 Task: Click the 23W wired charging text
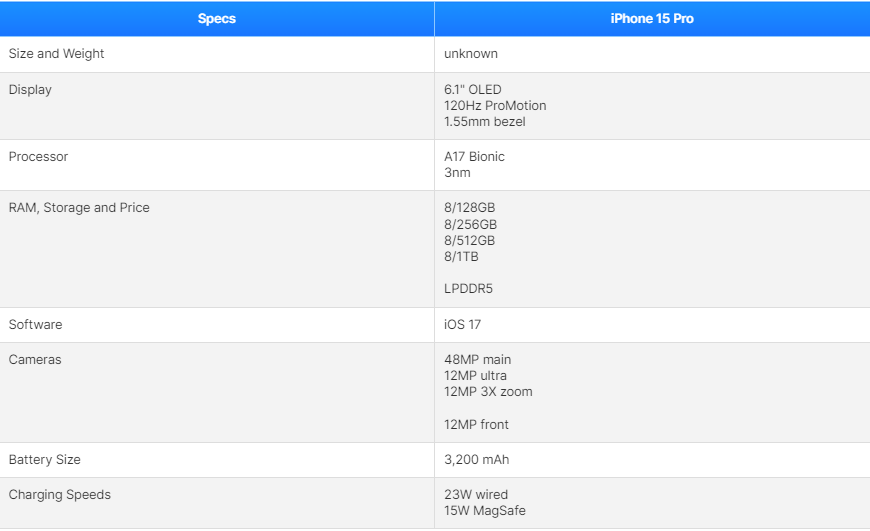pos(476,494)
